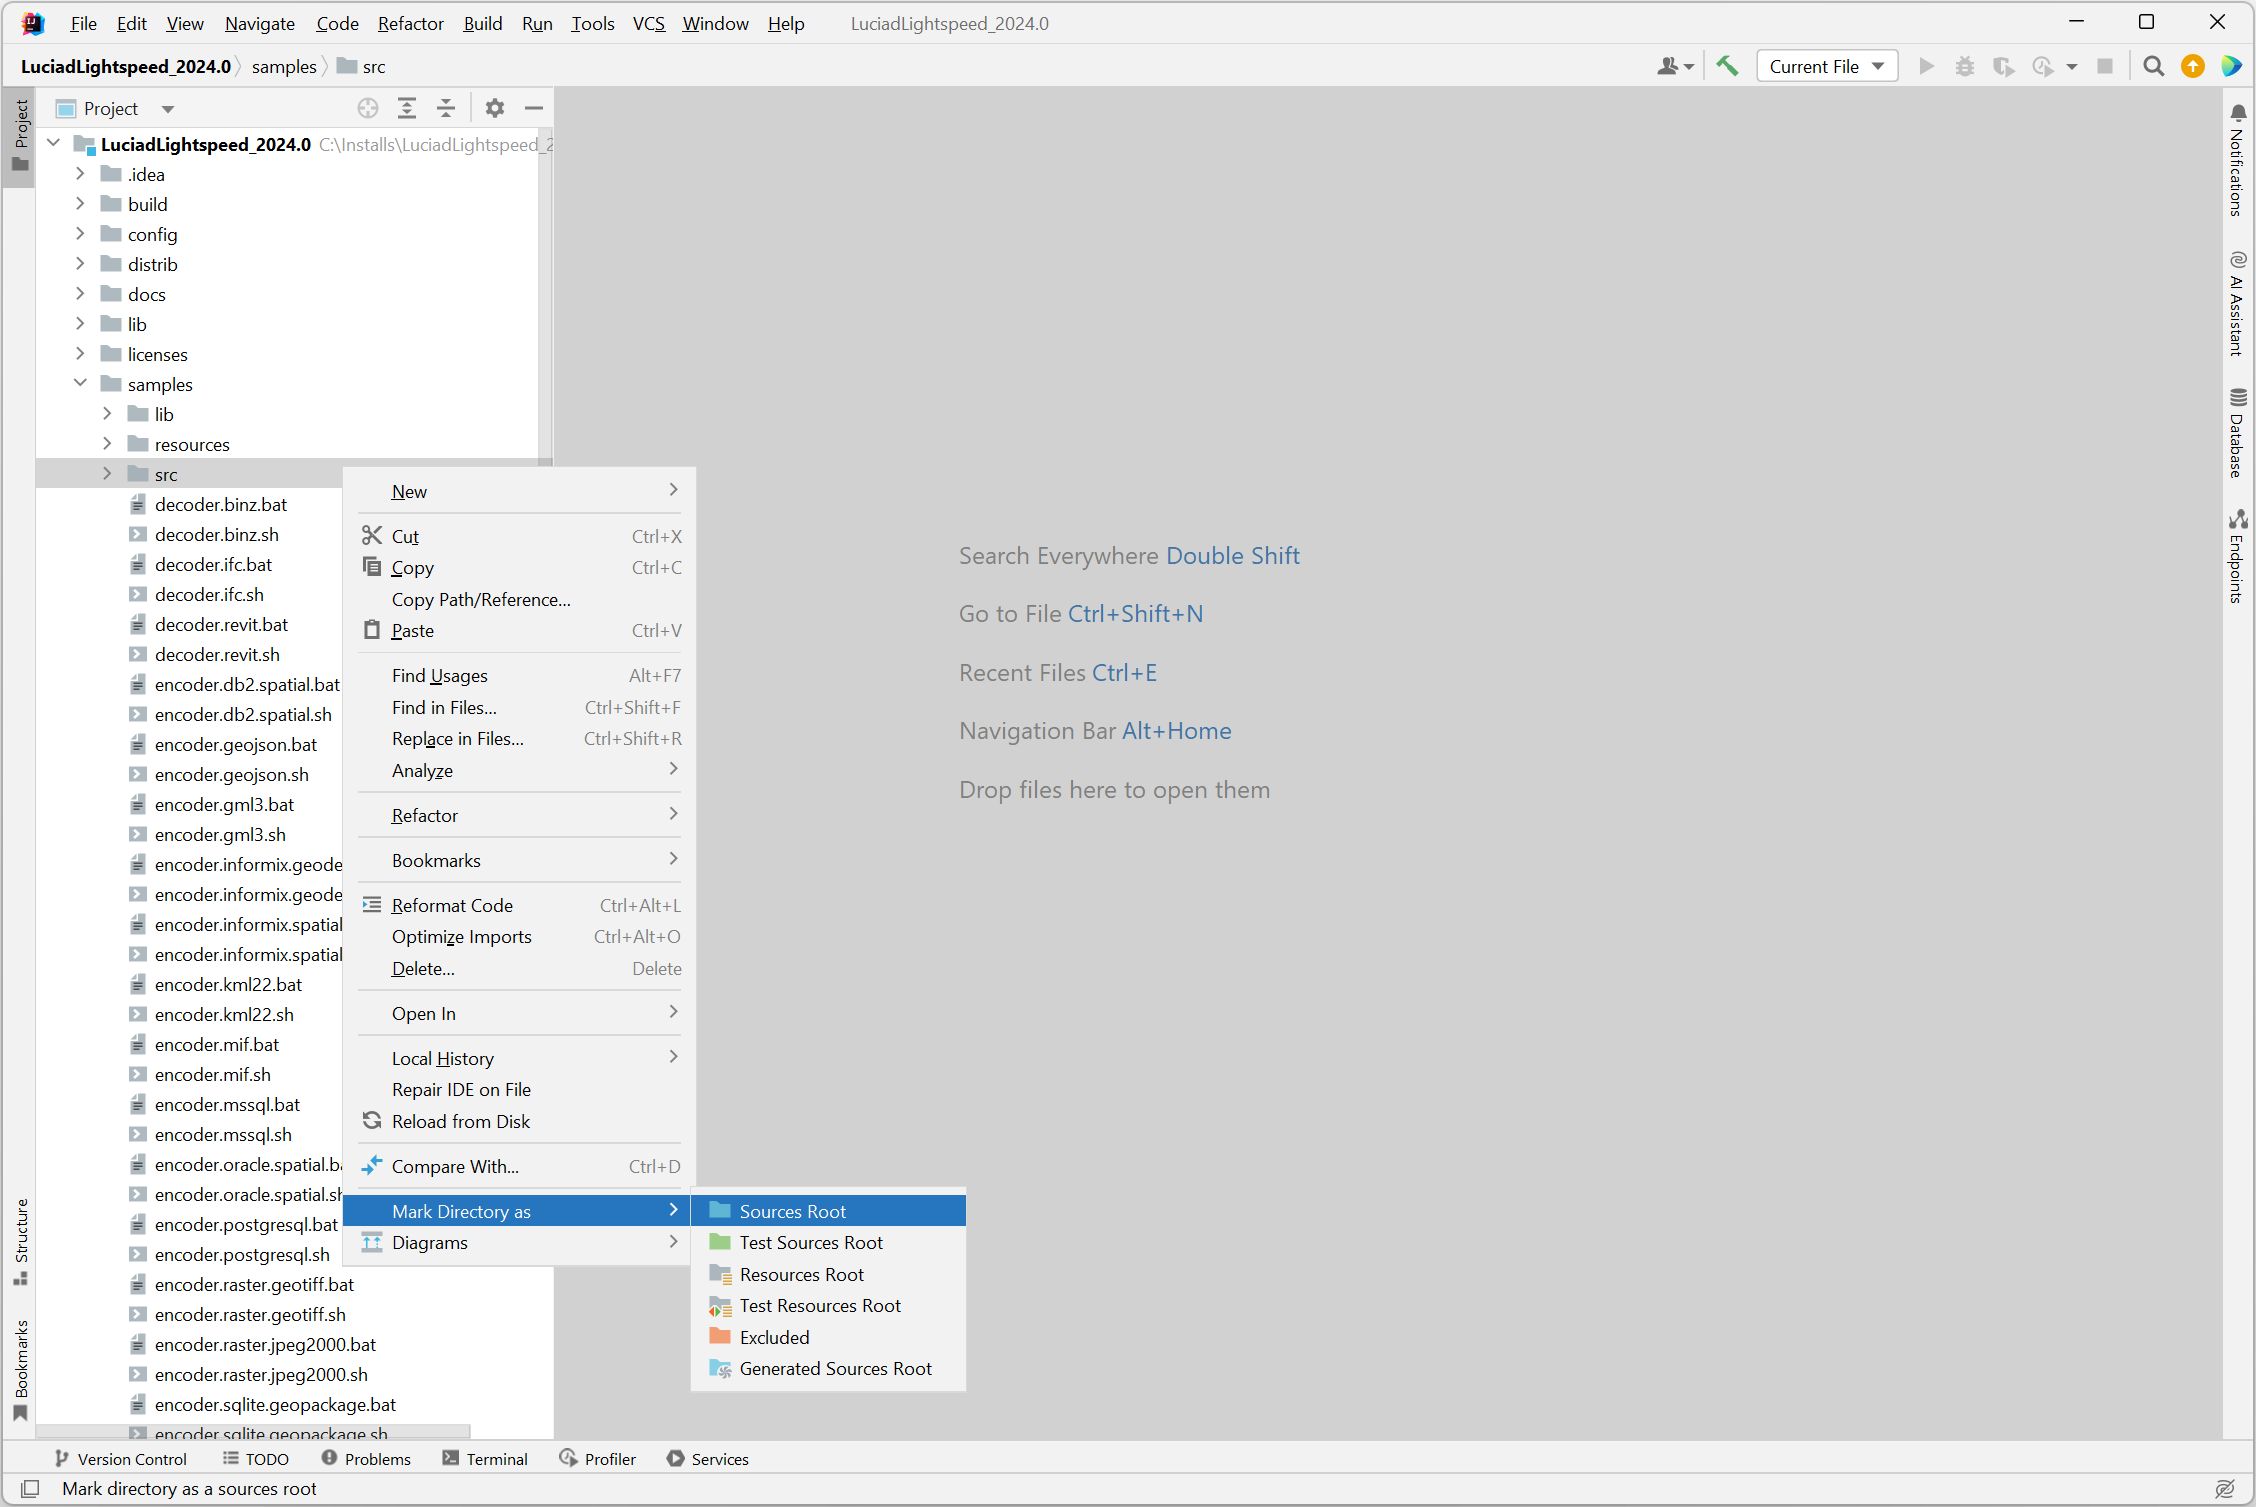Choose Excluded in Mark Directory submenu
Viewport: 2256px width, 1507px height.
click(x=828, y=1337)
